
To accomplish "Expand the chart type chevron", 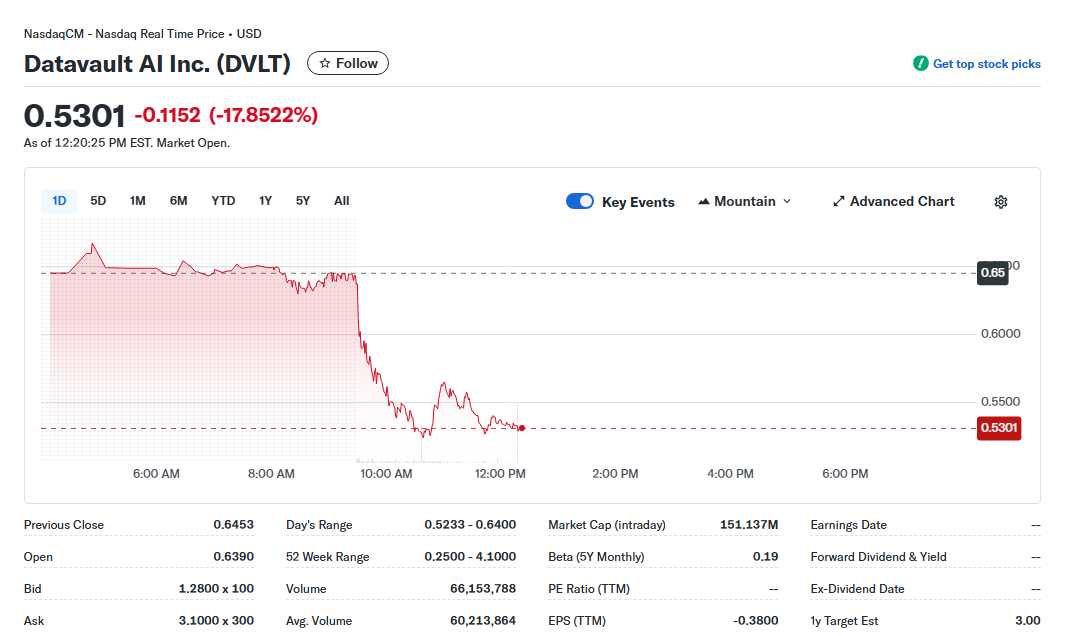I will pyautogui.click(x=789, y=201).
